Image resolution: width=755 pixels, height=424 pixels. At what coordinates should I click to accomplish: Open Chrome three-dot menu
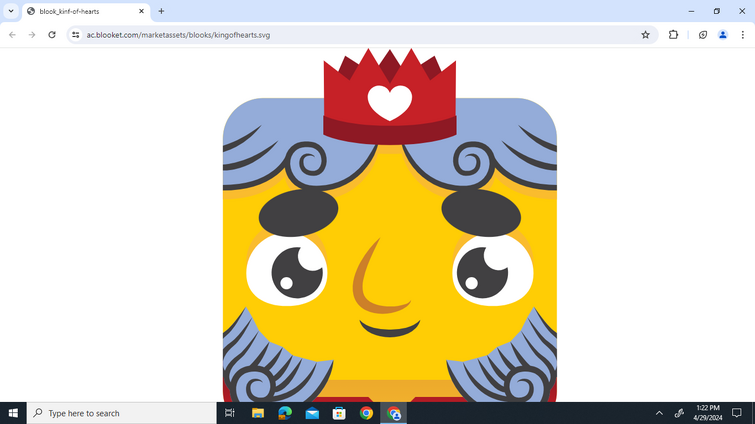tap(742, 35)
